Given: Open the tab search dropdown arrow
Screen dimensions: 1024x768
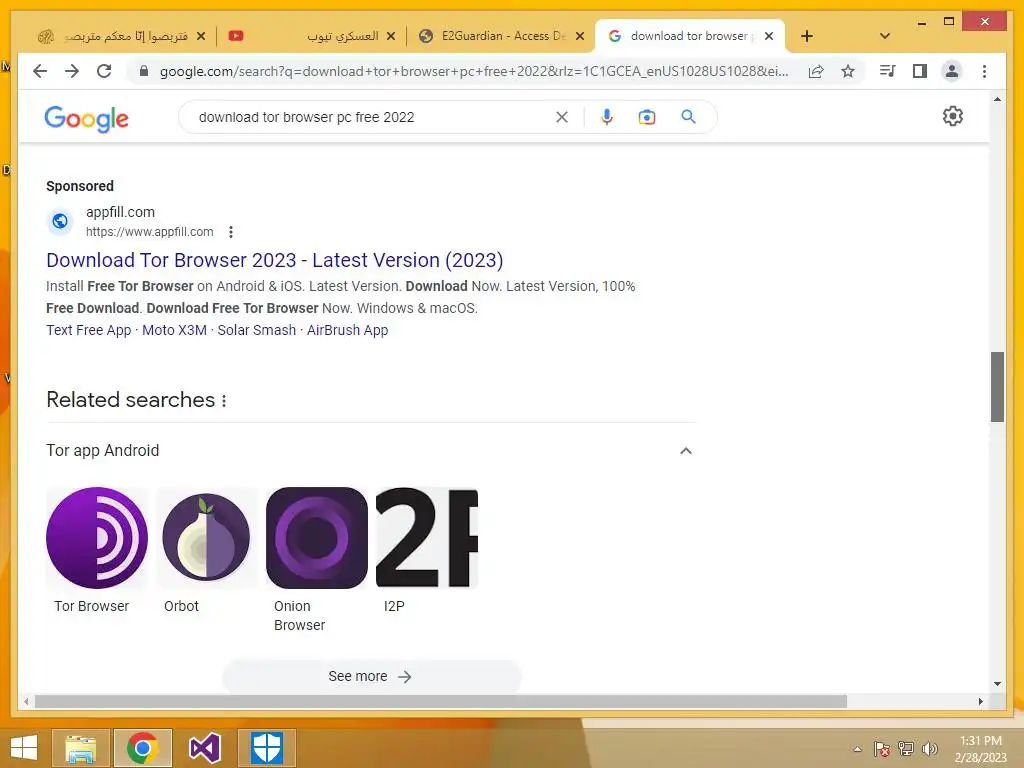Looking at the screenshot, I should pos(885,36).
